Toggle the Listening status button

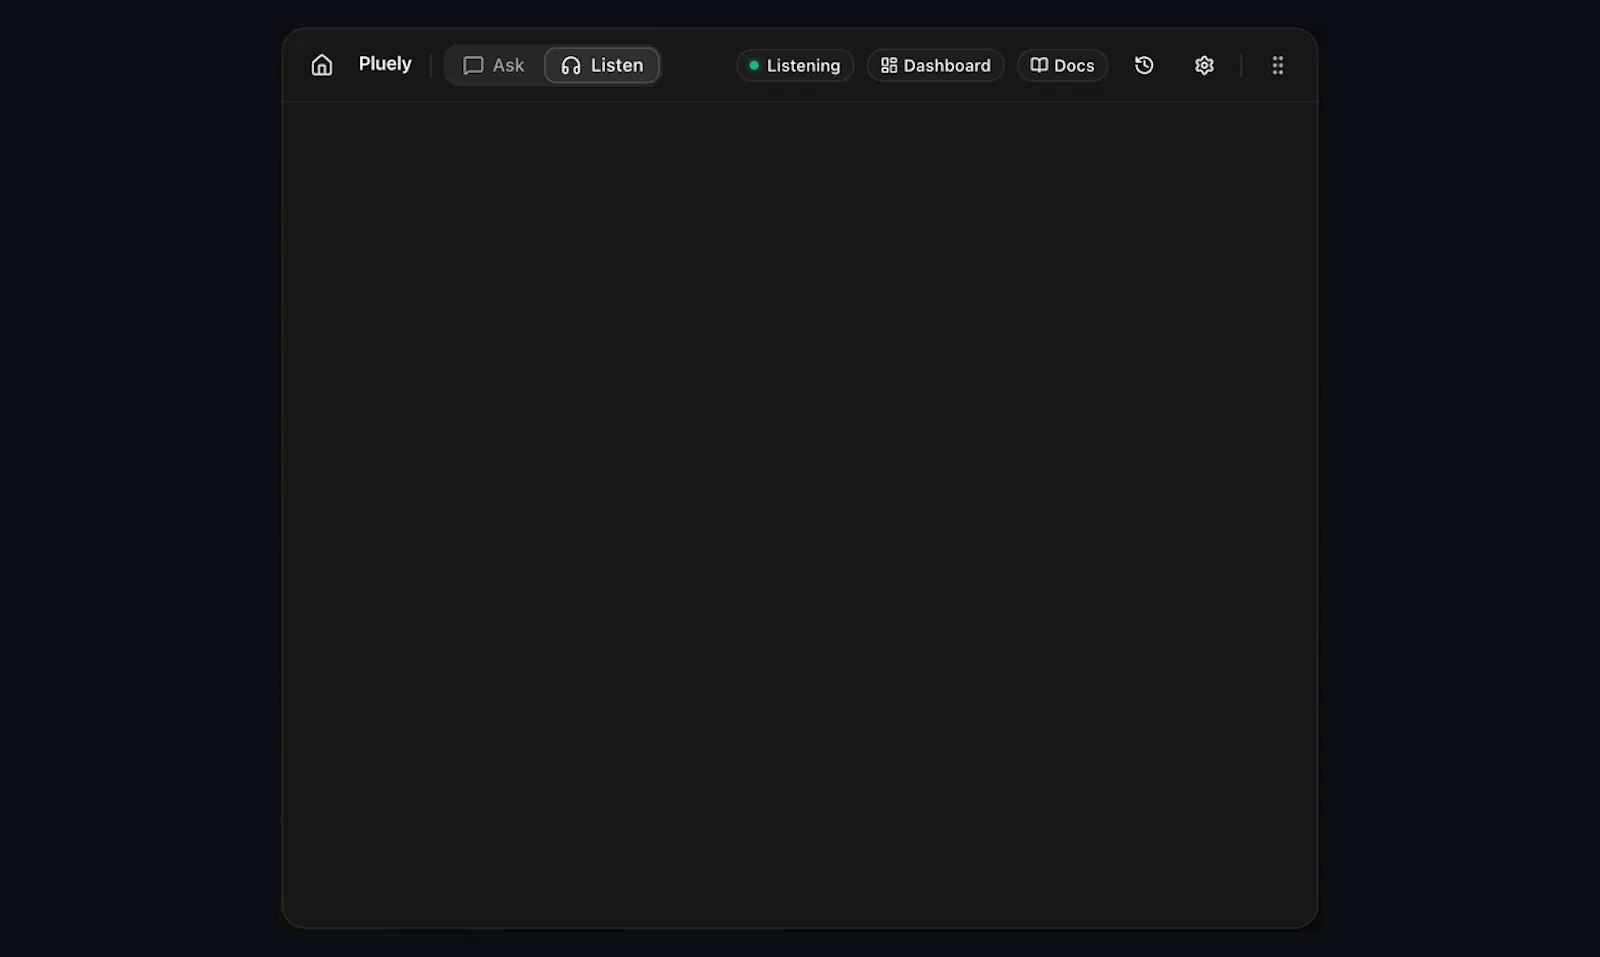[x=795, y=65]
